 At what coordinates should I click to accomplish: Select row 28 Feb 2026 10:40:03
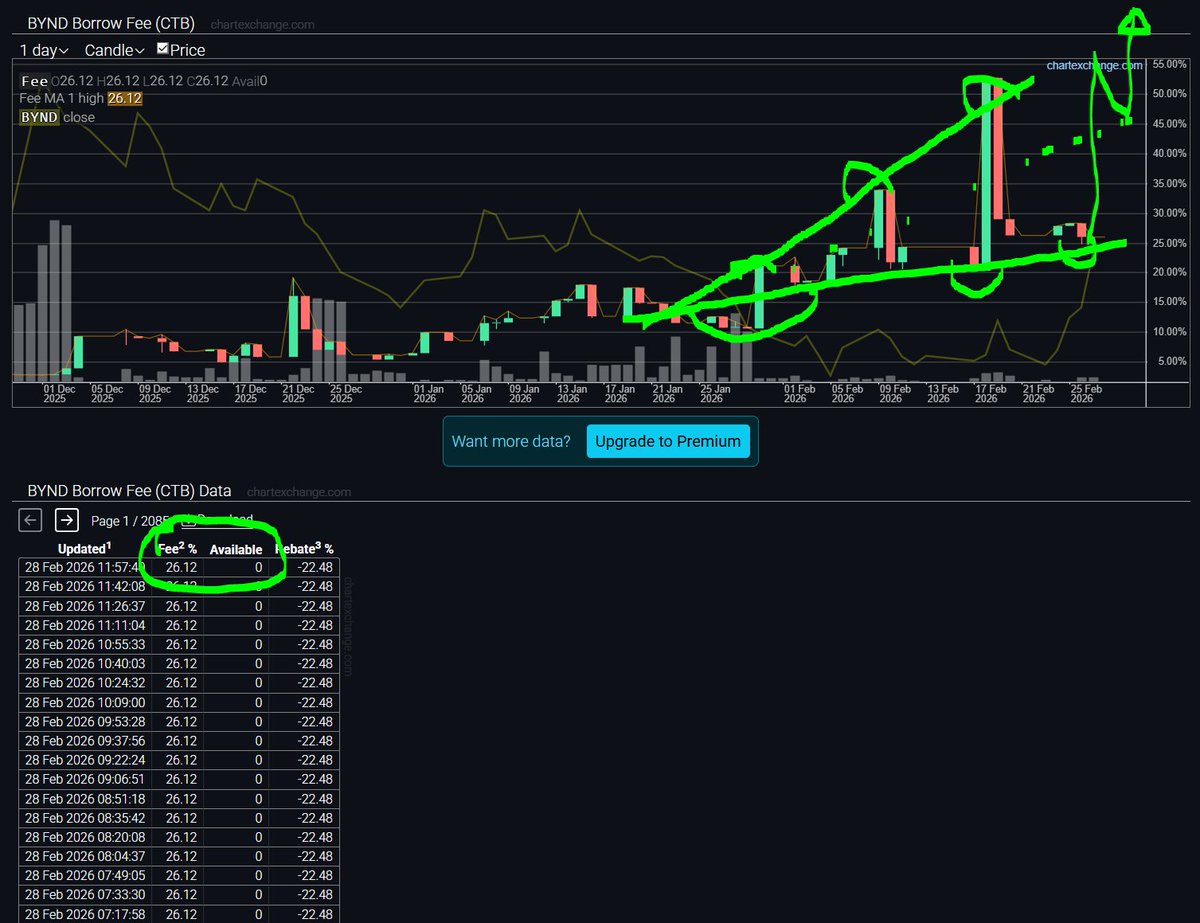tap(179, 663)
